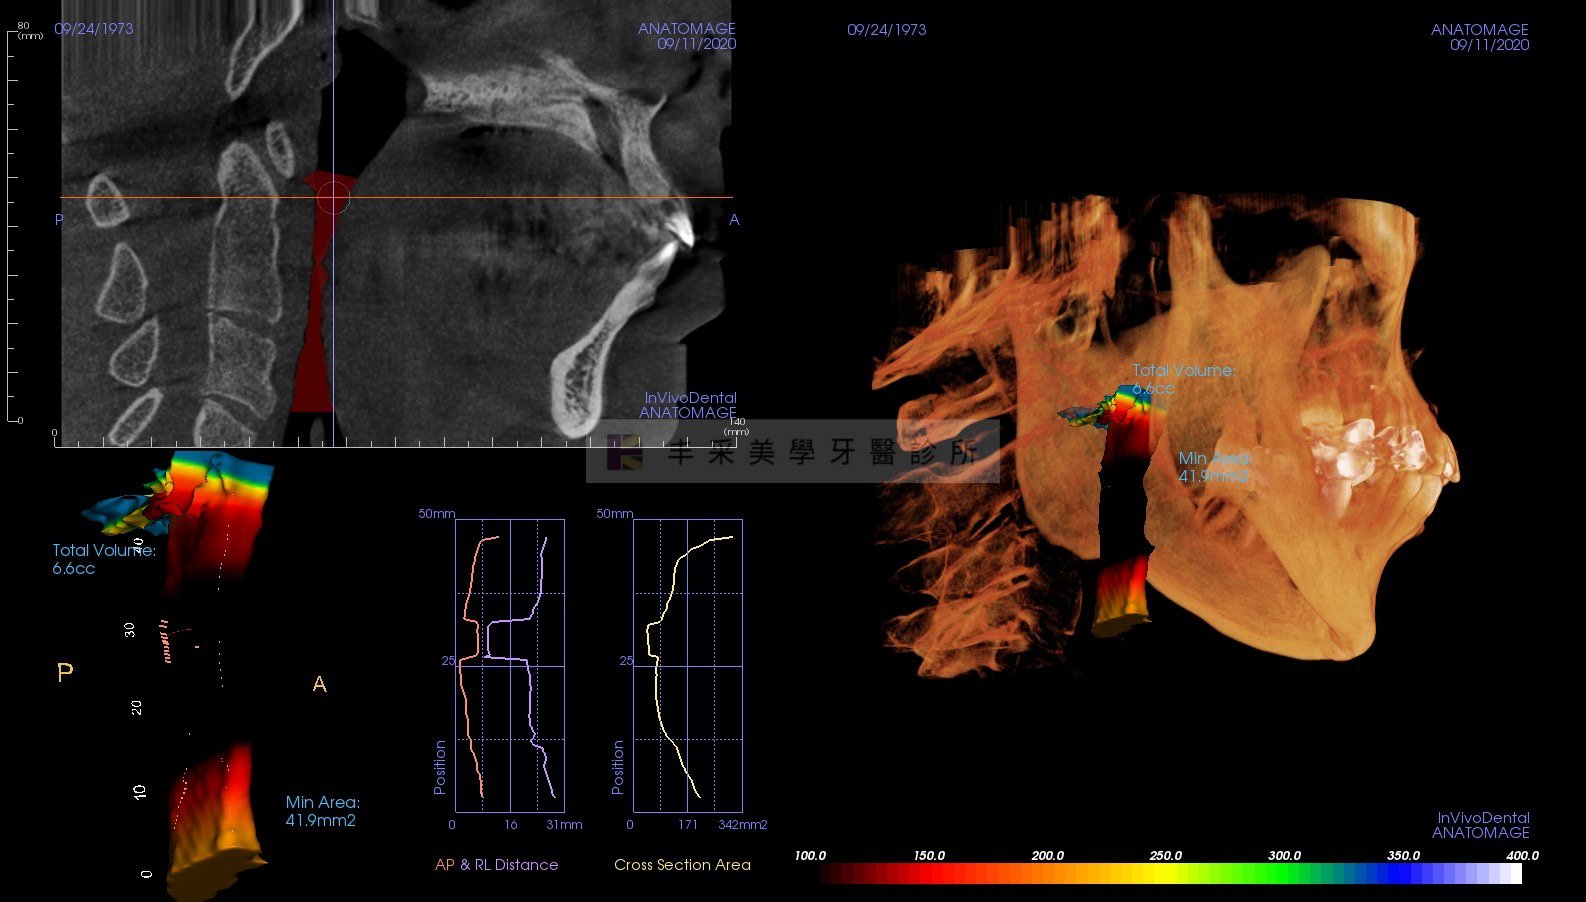Click the Total Volume annotation in 3D skull view
Image resolution: width=1586 pixels, height=902 pixels.
click(x=1183, y=379)
